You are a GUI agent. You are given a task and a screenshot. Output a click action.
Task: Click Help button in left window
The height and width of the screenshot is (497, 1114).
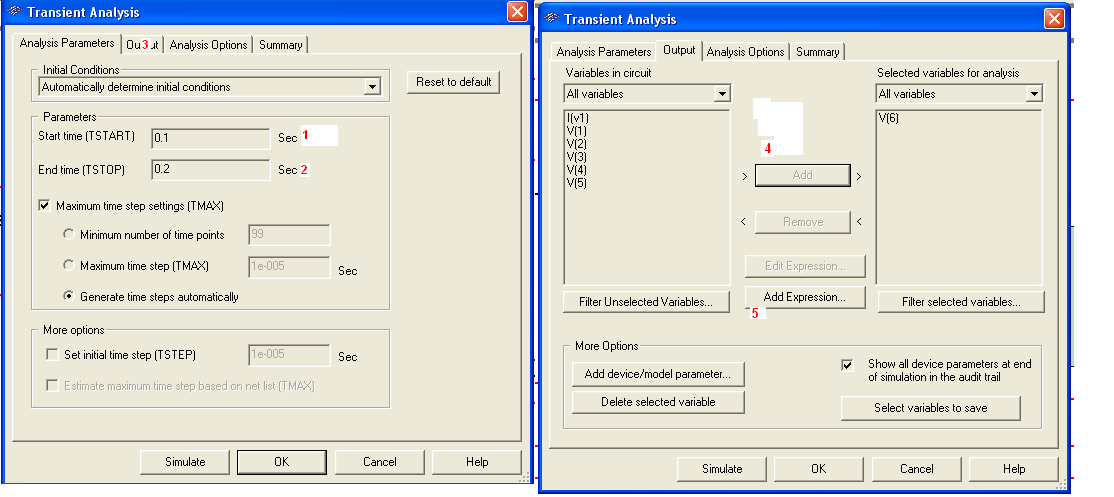[477, 462]
